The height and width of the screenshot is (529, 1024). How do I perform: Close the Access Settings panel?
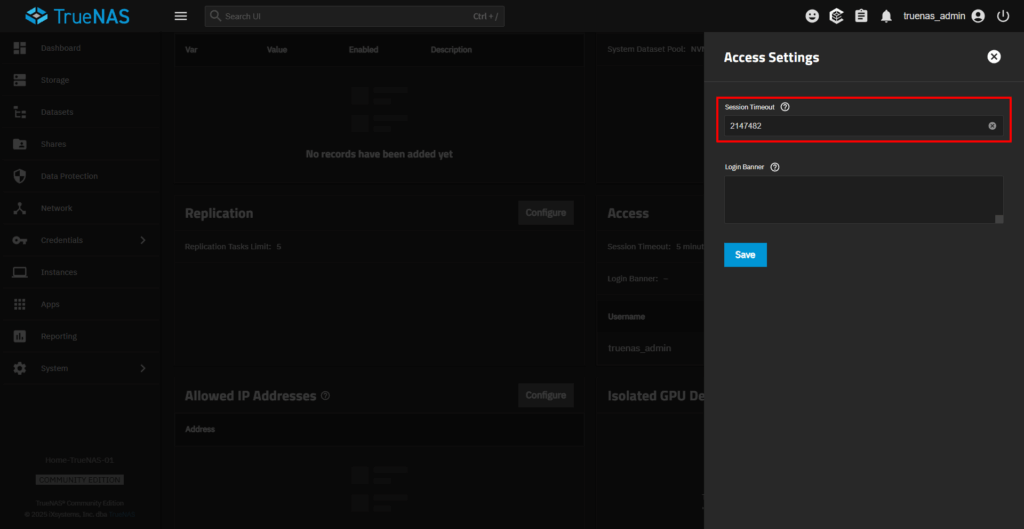click(993, 57)
